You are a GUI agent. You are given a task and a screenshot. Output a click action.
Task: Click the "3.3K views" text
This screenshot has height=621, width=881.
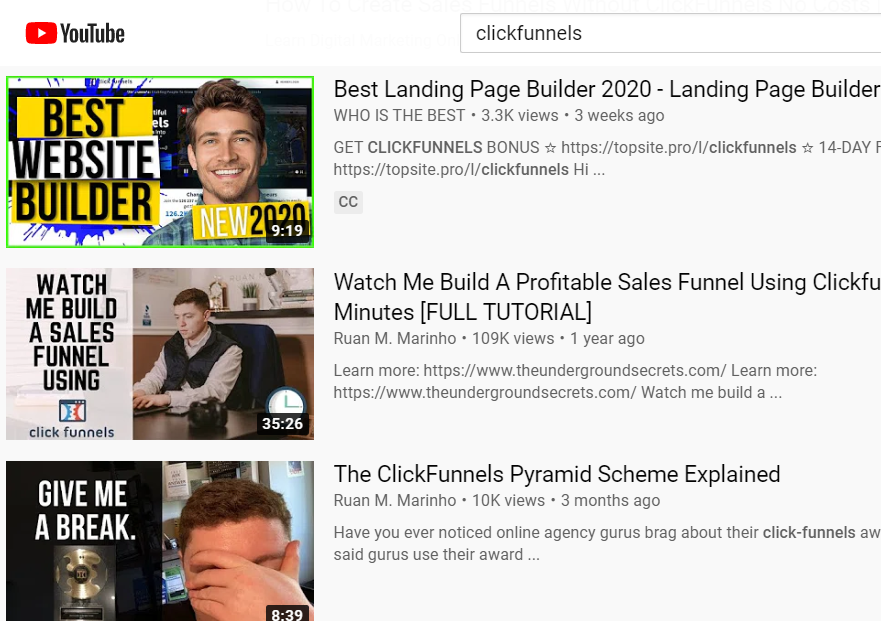click(520, 116)
